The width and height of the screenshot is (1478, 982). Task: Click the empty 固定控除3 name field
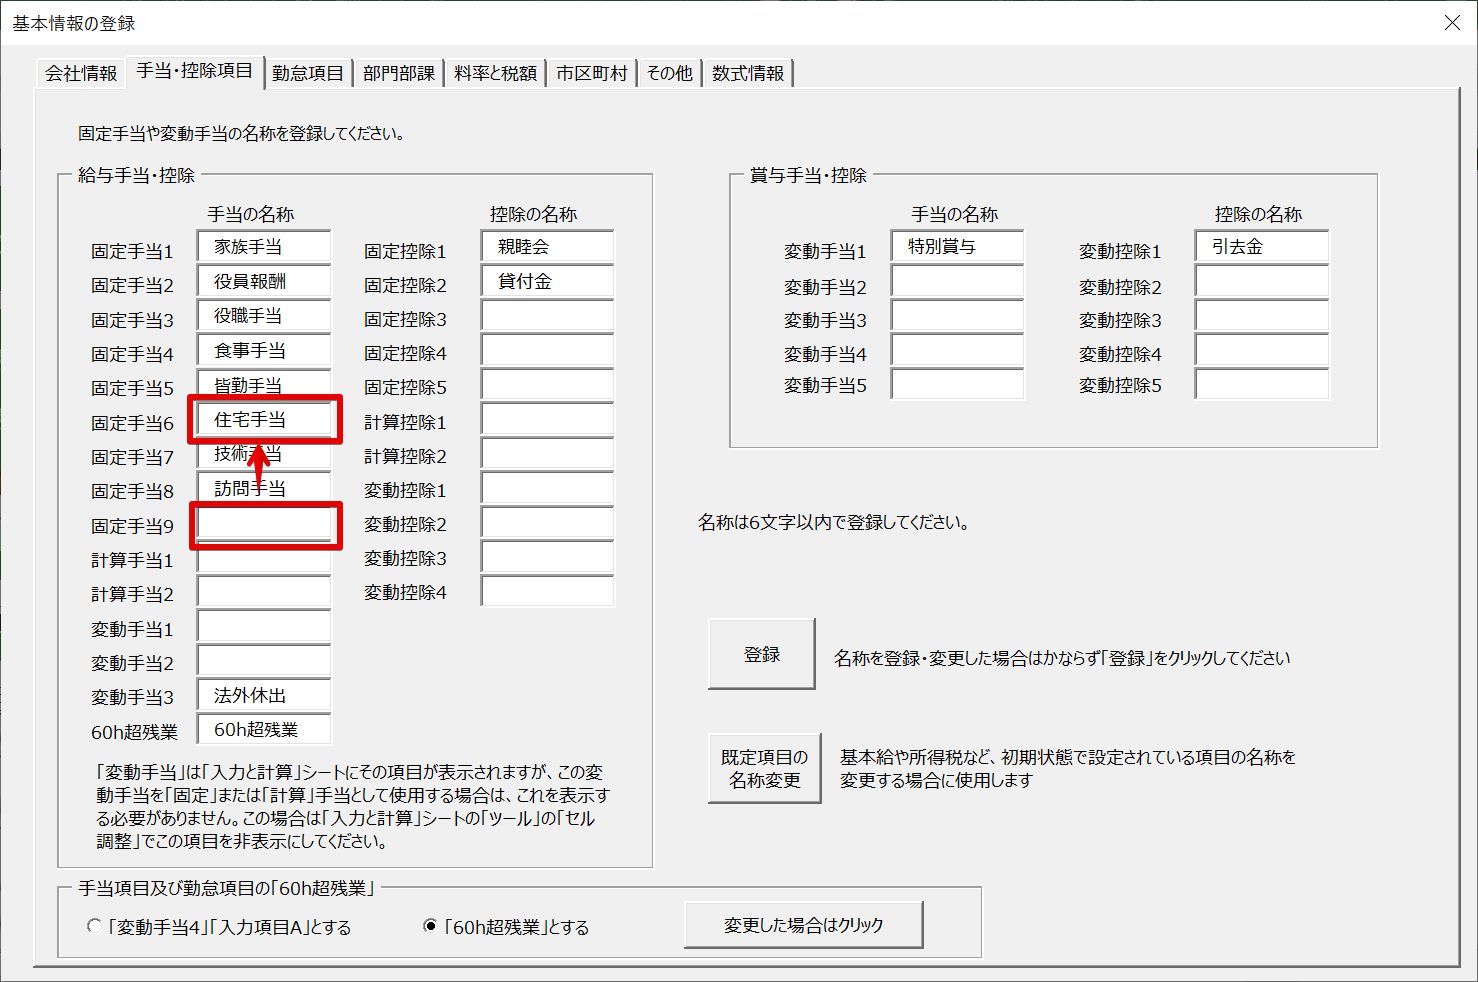pos(547,317)
